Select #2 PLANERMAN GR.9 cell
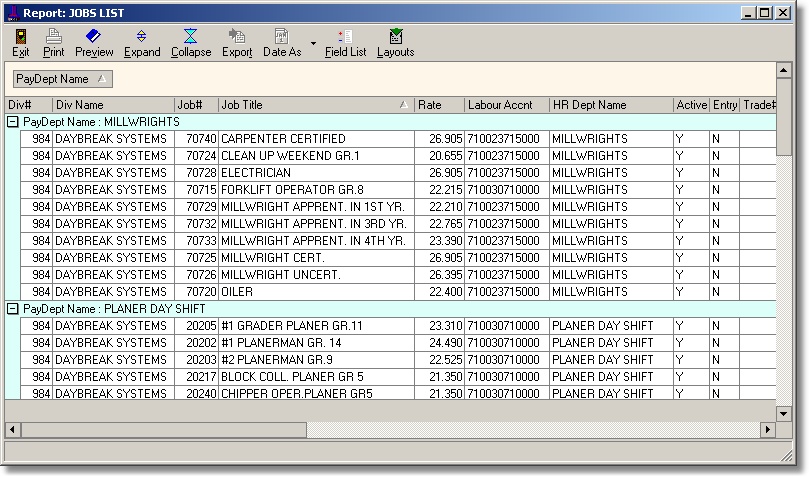This screenshot has height=478, width=809. [x=316, y=360]
